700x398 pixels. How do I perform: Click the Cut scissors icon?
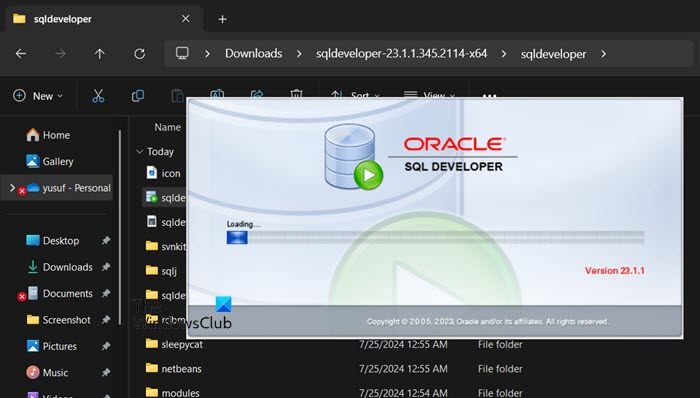(98, 96)
